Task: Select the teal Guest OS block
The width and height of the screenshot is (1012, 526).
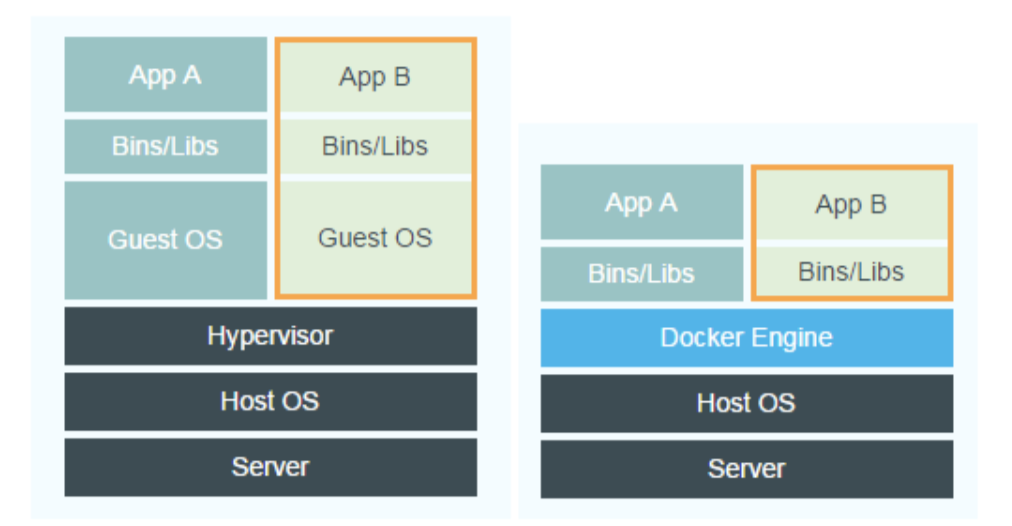Action: pos(165,239)
